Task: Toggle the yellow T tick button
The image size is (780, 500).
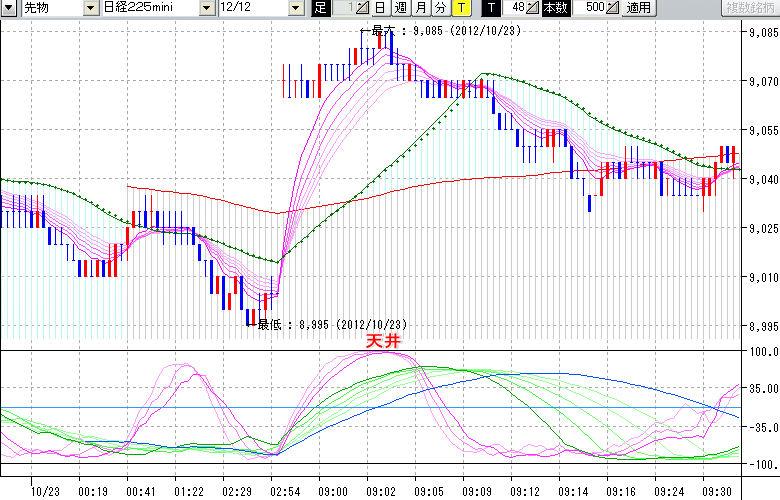Action: tap(461, 8)
